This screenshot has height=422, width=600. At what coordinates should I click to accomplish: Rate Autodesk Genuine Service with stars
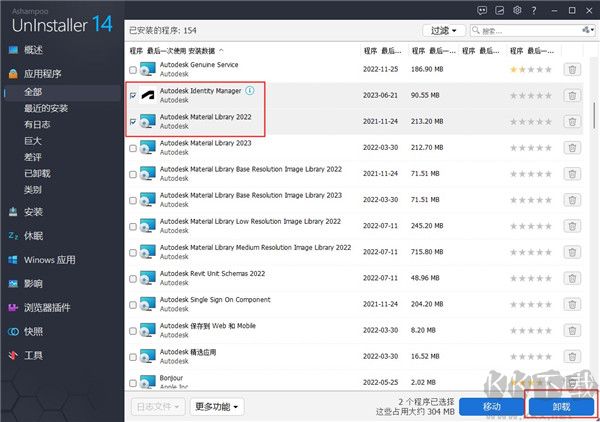(x=531, y=70)
